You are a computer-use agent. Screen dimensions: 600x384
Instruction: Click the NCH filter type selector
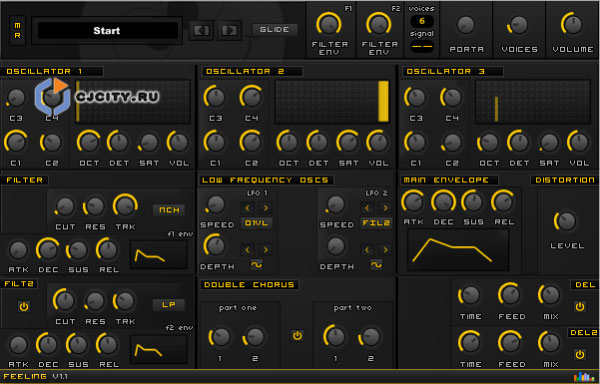[169, 210]
